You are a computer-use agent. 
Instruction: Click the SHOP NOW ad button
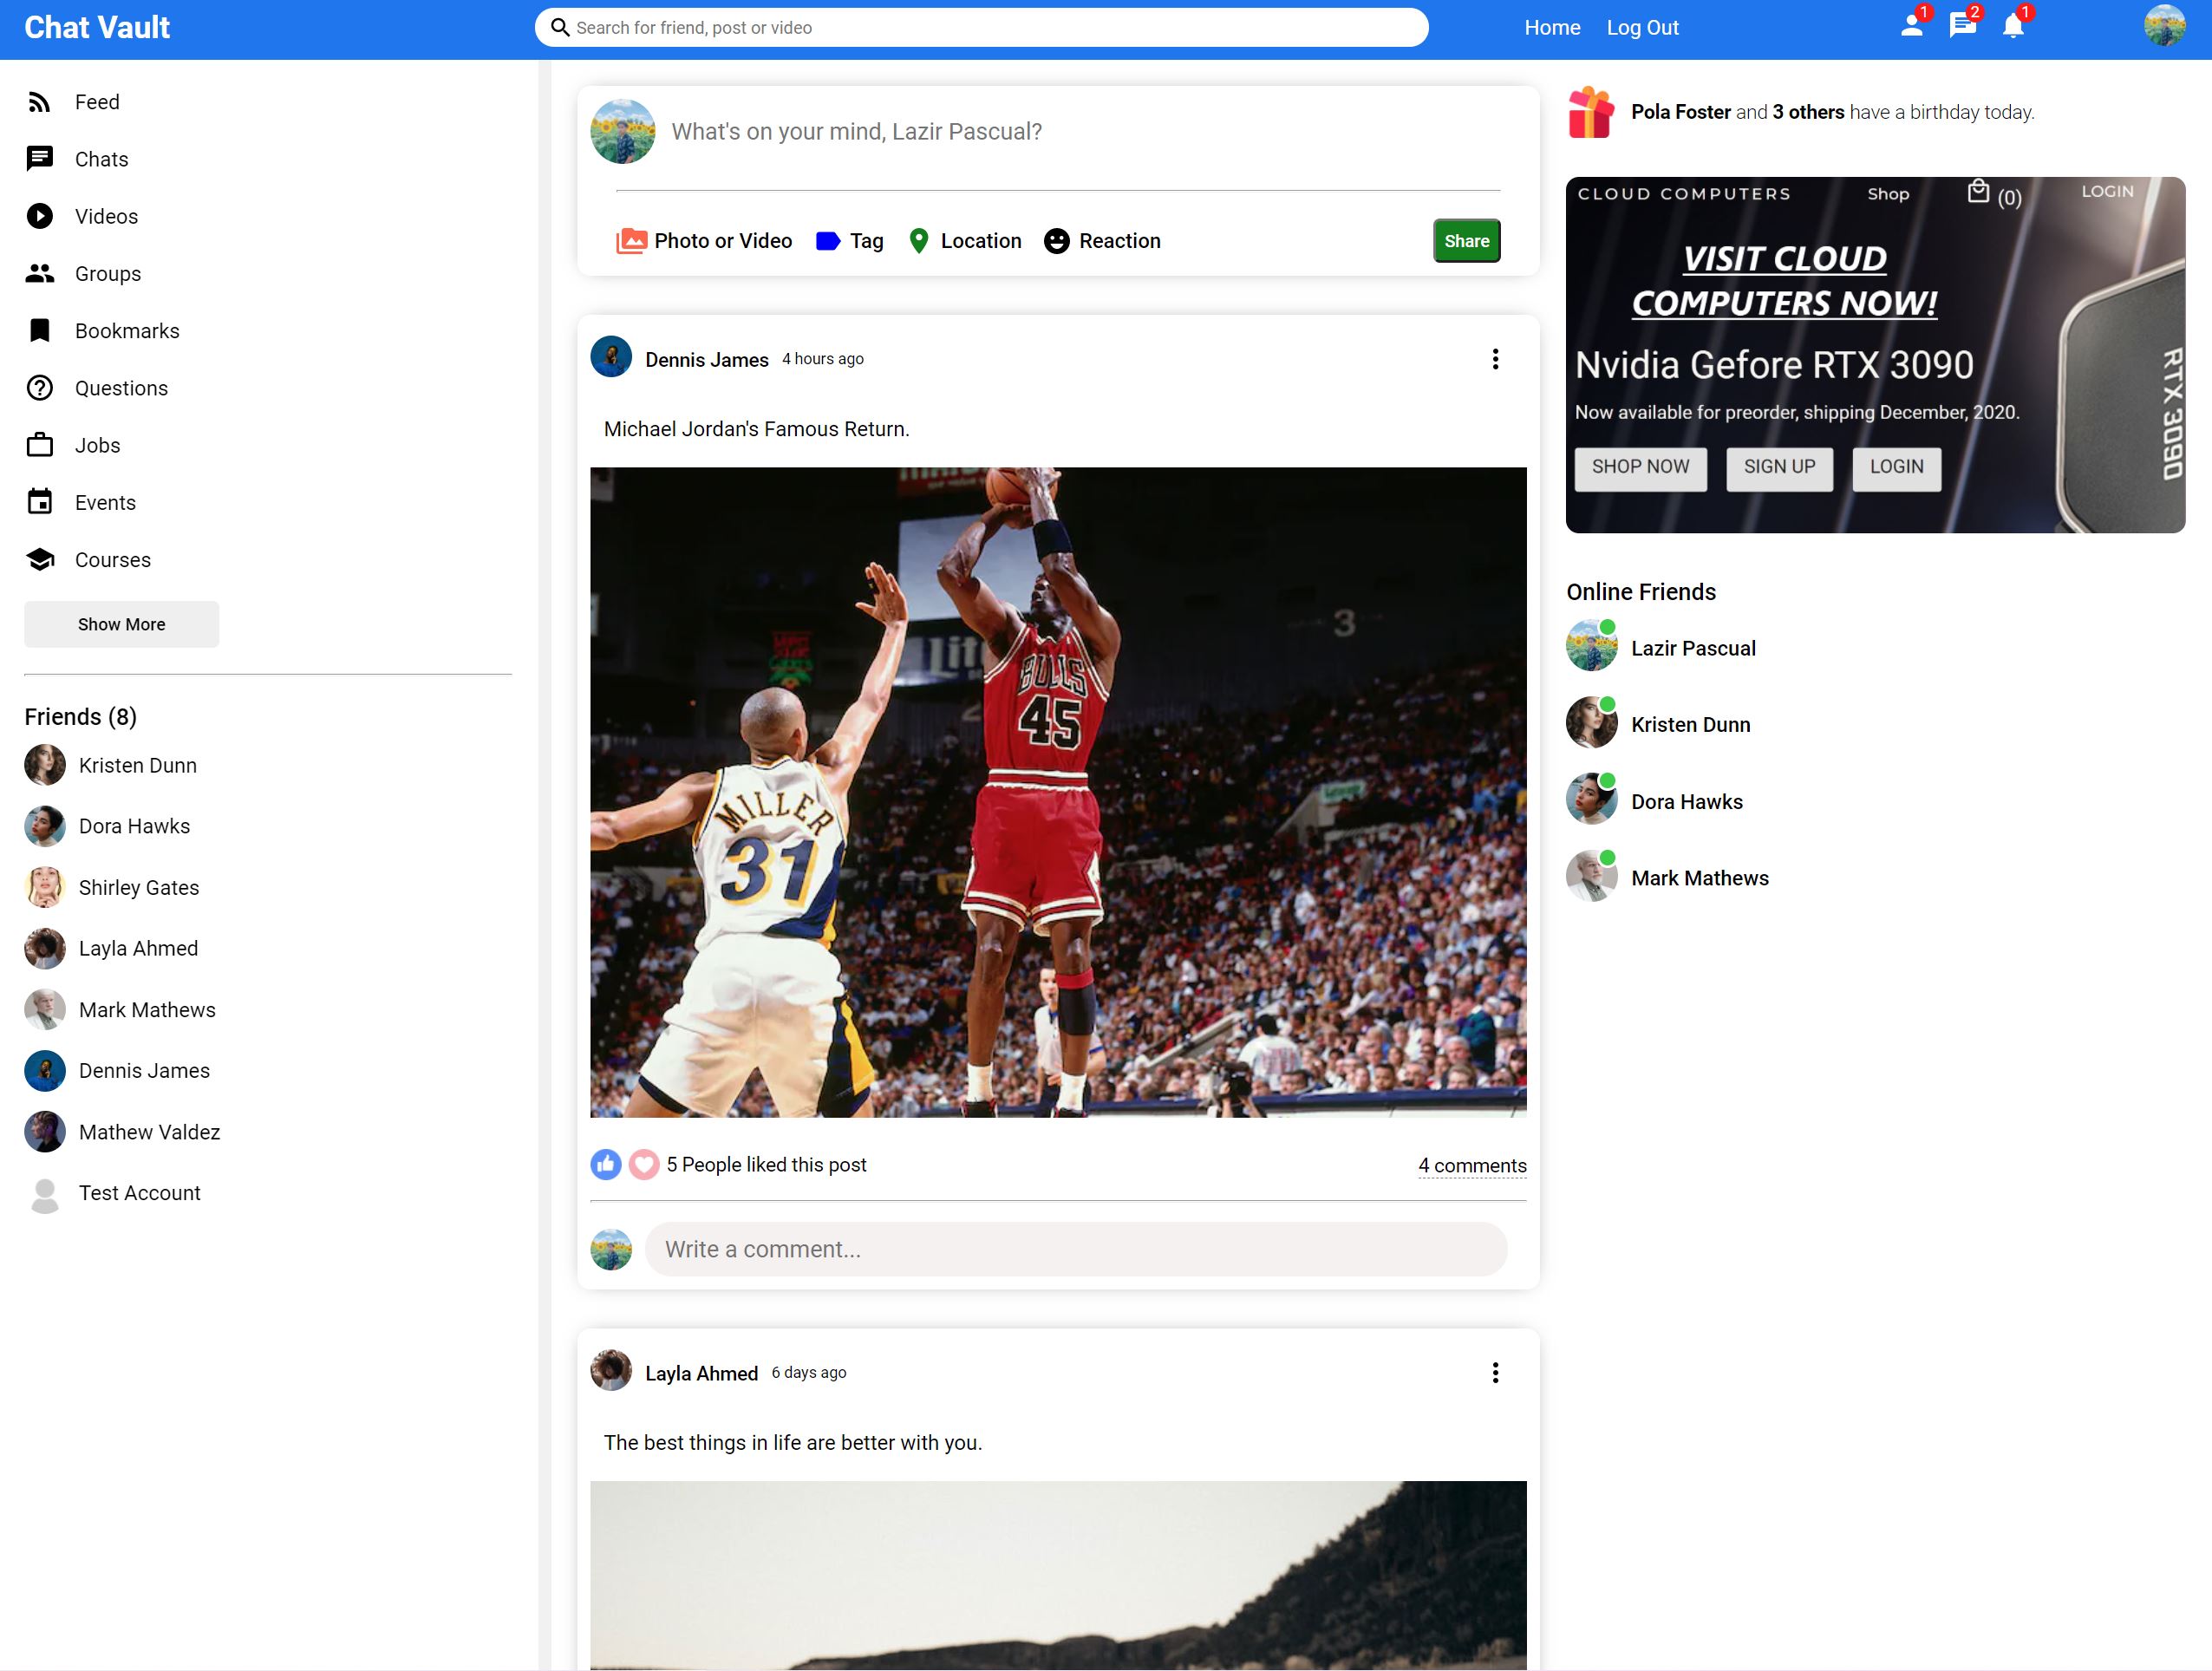(1640, 467)
